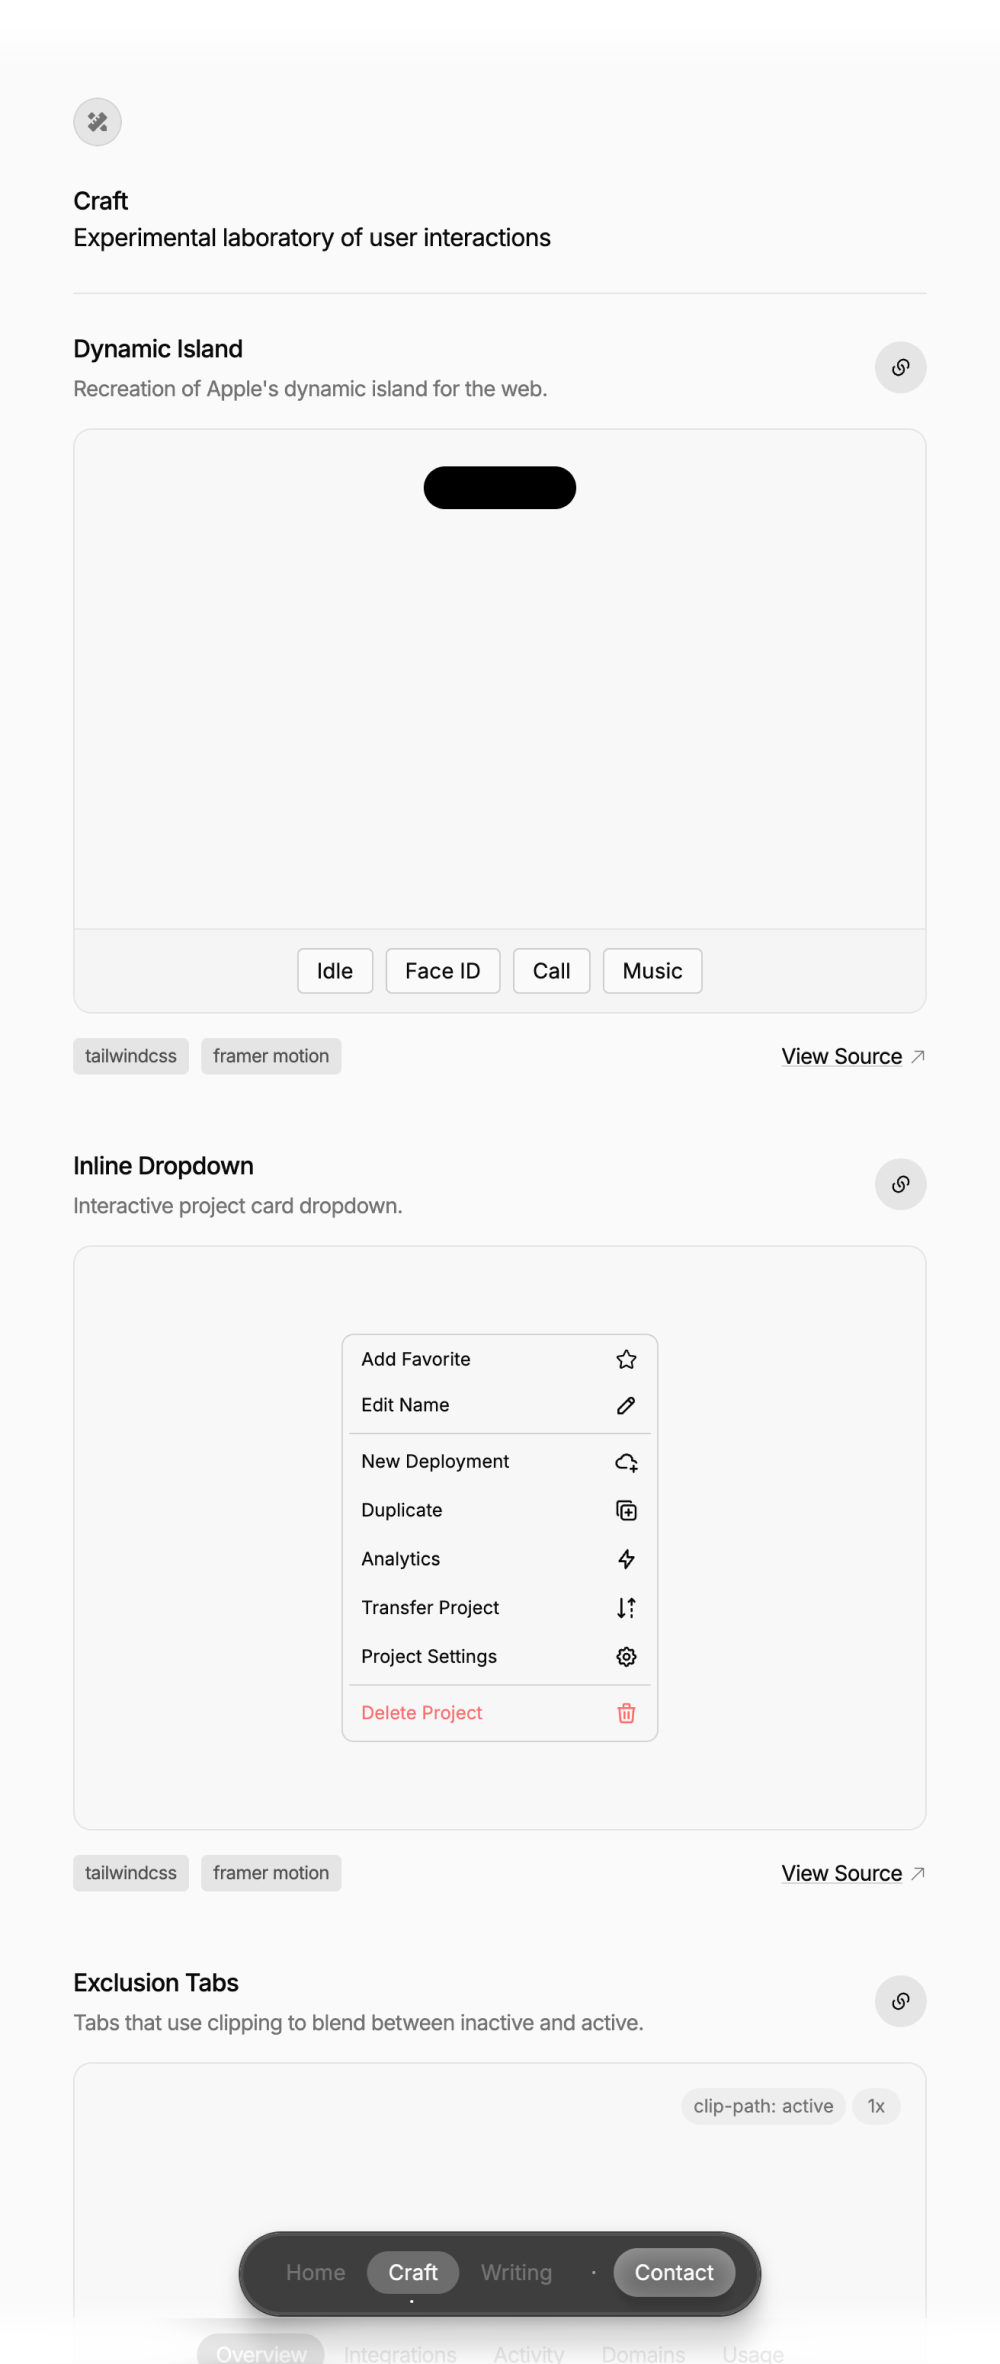Click the black dynamic island pill
Screen dimensions: 1000x2364
500,488
